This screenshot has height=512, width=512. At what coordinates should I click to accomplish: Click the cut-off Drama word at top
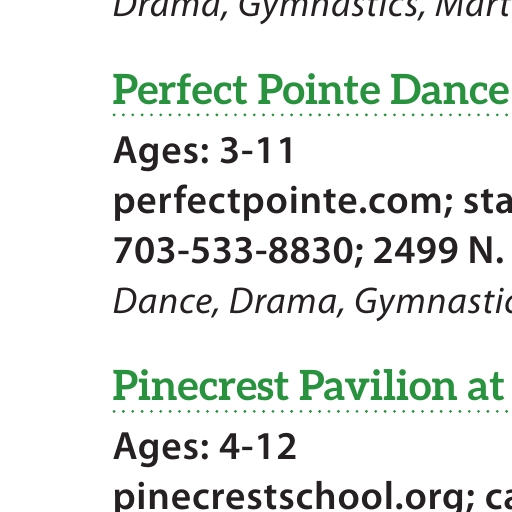167,8
